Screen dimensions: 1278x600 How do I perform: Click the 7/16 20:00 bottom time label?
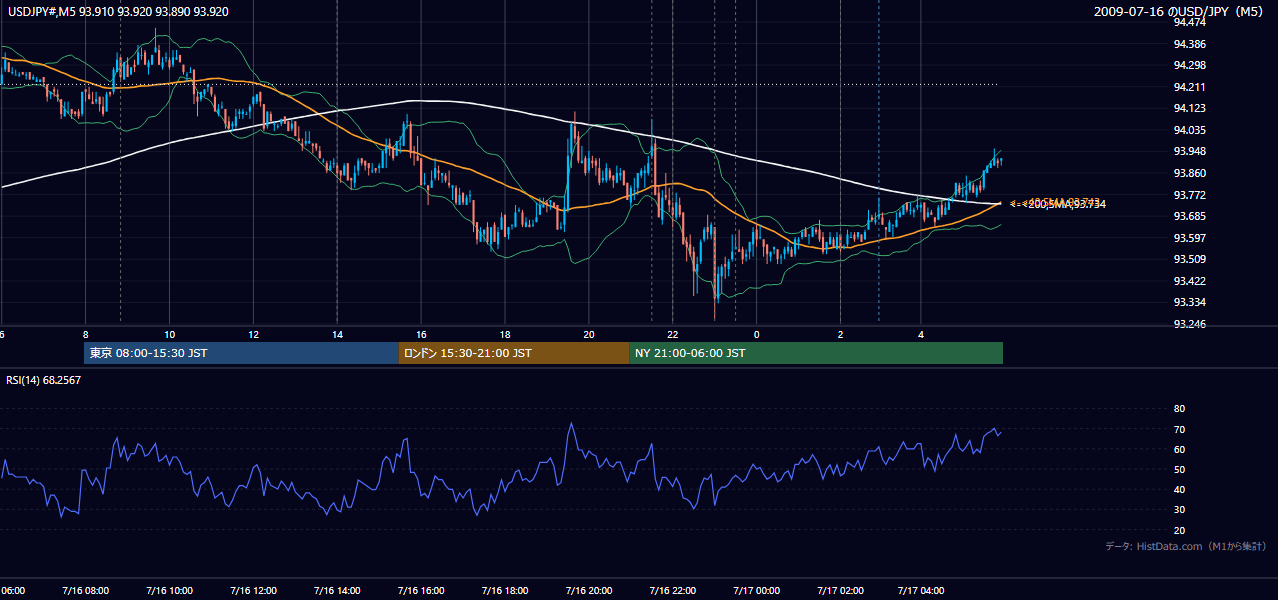point(588,590)
